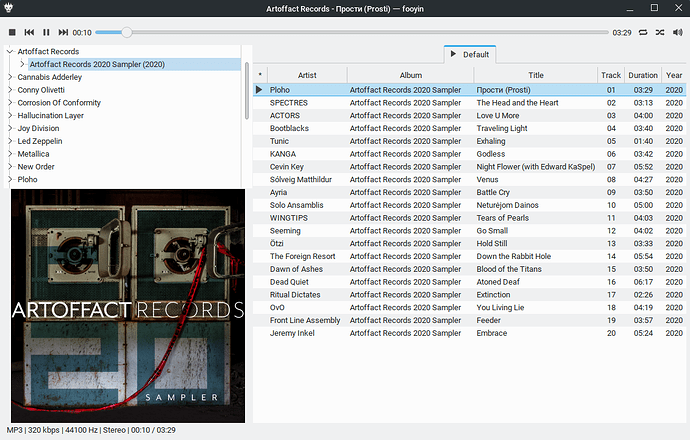The image size is (690, 440).
Task: Select Led Zeppelin in the library tree
Action: tap(43, 142)
